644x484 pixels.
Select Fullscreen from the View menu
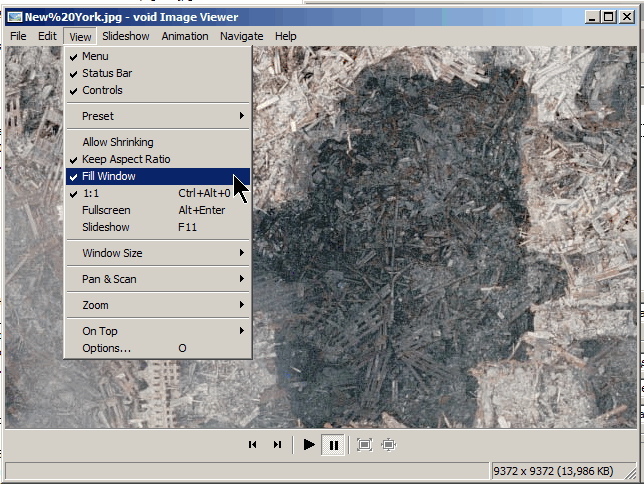[106, 210]
